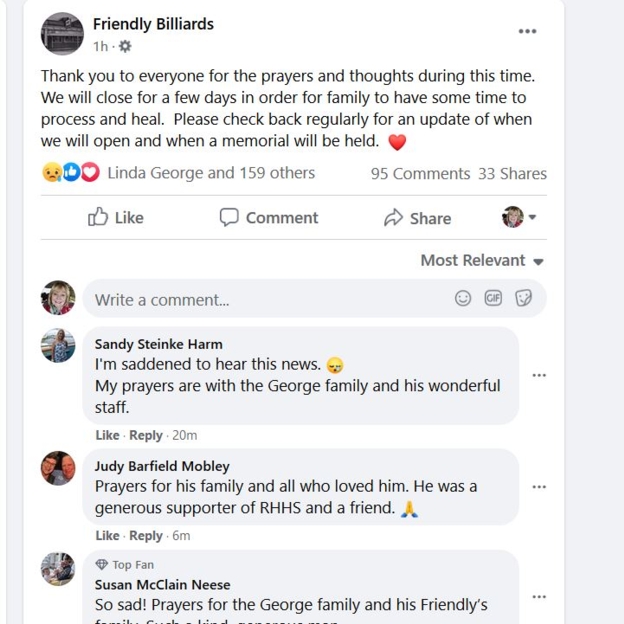The width and height of the screenshot is (624, 624).
Task: Like Judy Barfield Mobley's comment
Action: point(107,535)
